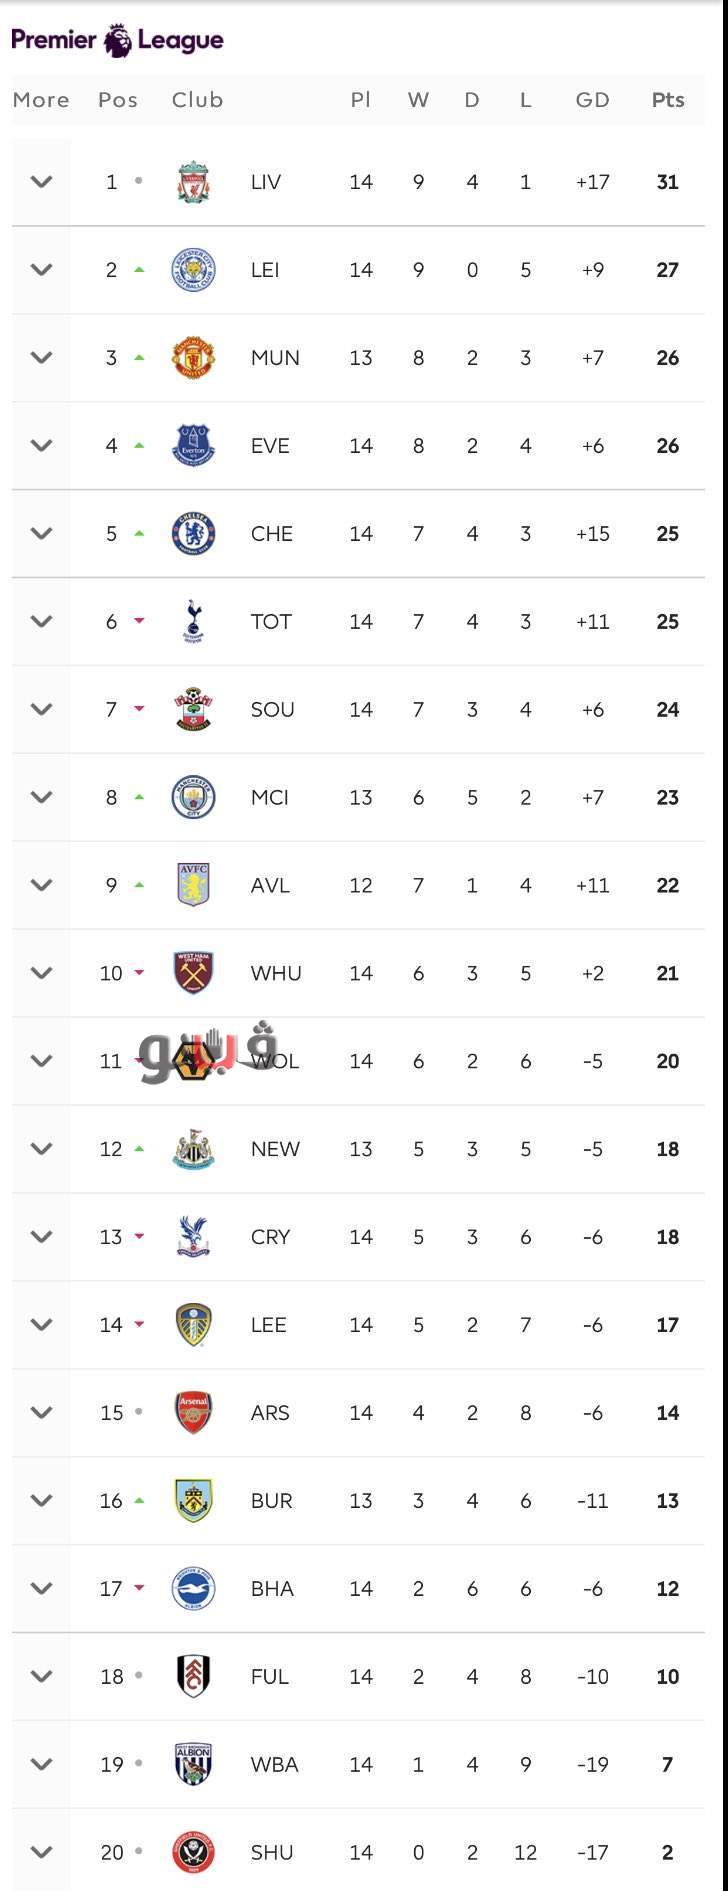The image size is (728, 1891).
Task: Expand details for Burnley row
Action: (41, 1501)
